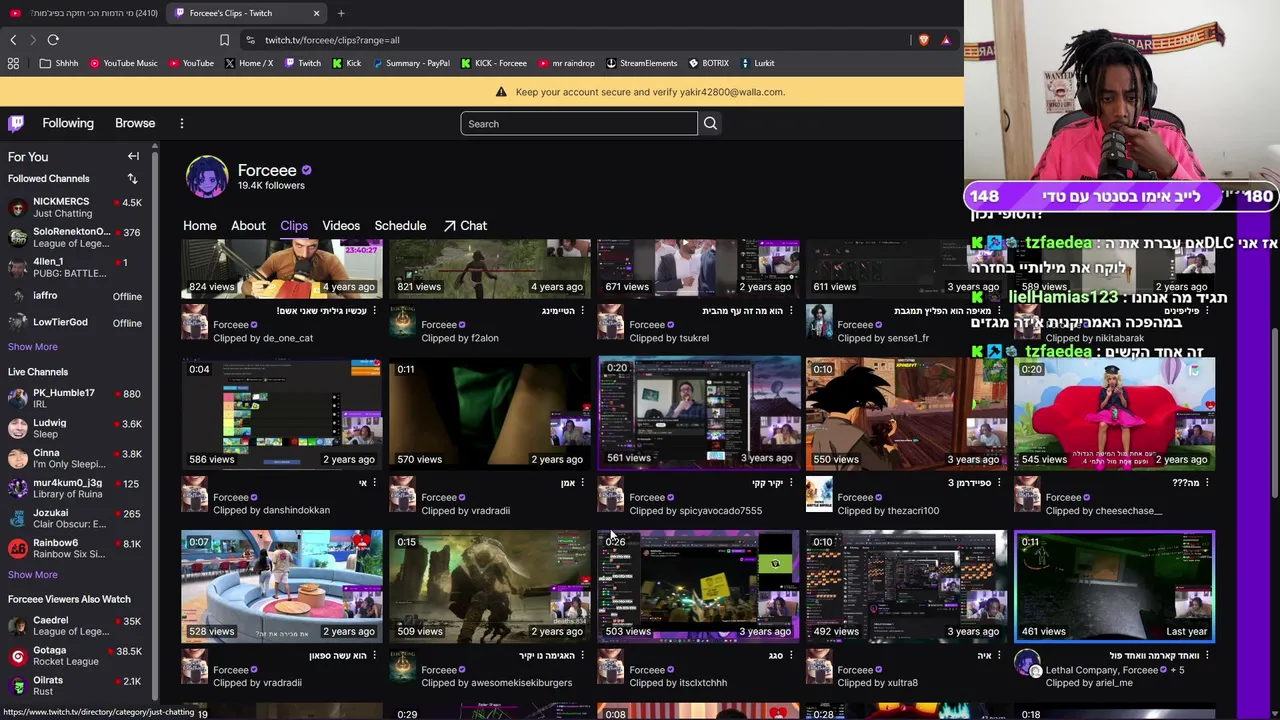Image resolution: width=1280 pixels, height=720 pixels.
Task: Open the KICK - Forceee bookmark
Action: pyautogui.click(x=494, y=63)
